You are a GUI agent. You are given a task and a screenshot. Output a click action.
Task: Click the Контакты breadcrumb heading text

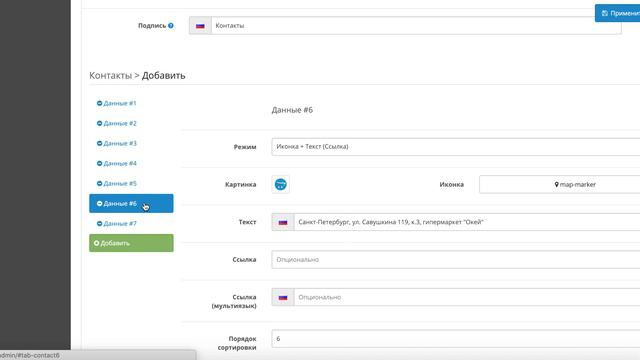pos(111,76)
